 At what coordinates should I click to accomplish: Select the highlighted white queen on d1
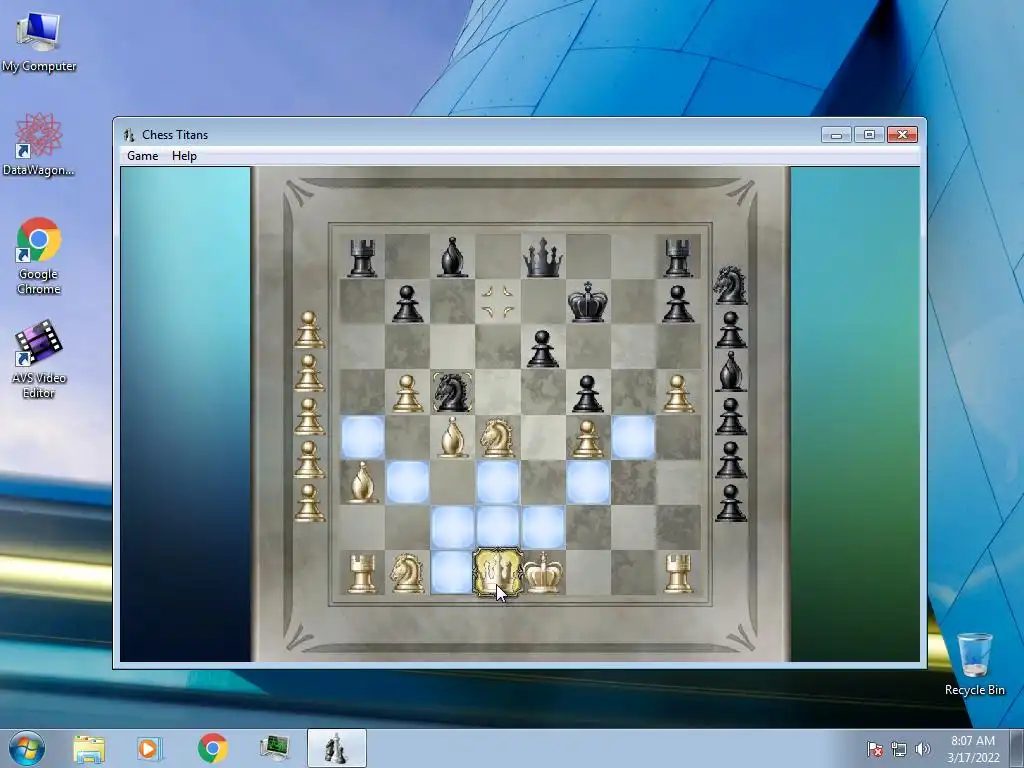[498, 573]
